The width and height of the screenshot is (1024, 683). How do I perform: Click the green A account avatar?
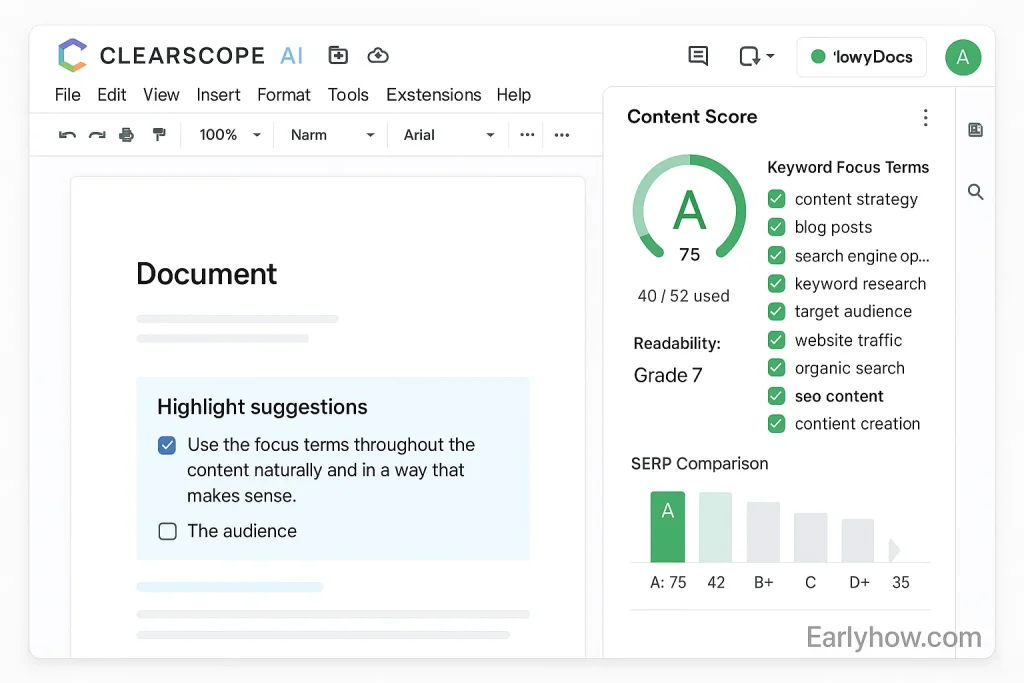962,57
